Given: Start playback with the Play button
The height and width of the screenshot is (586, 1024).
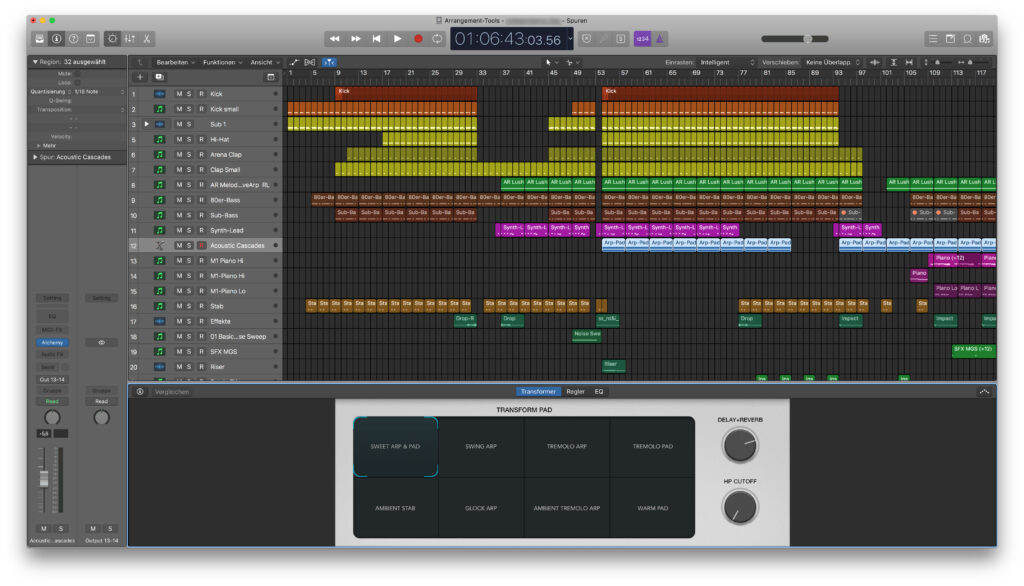Looking at the screenshot, I should pyautogui.click(x=397, y=39).
